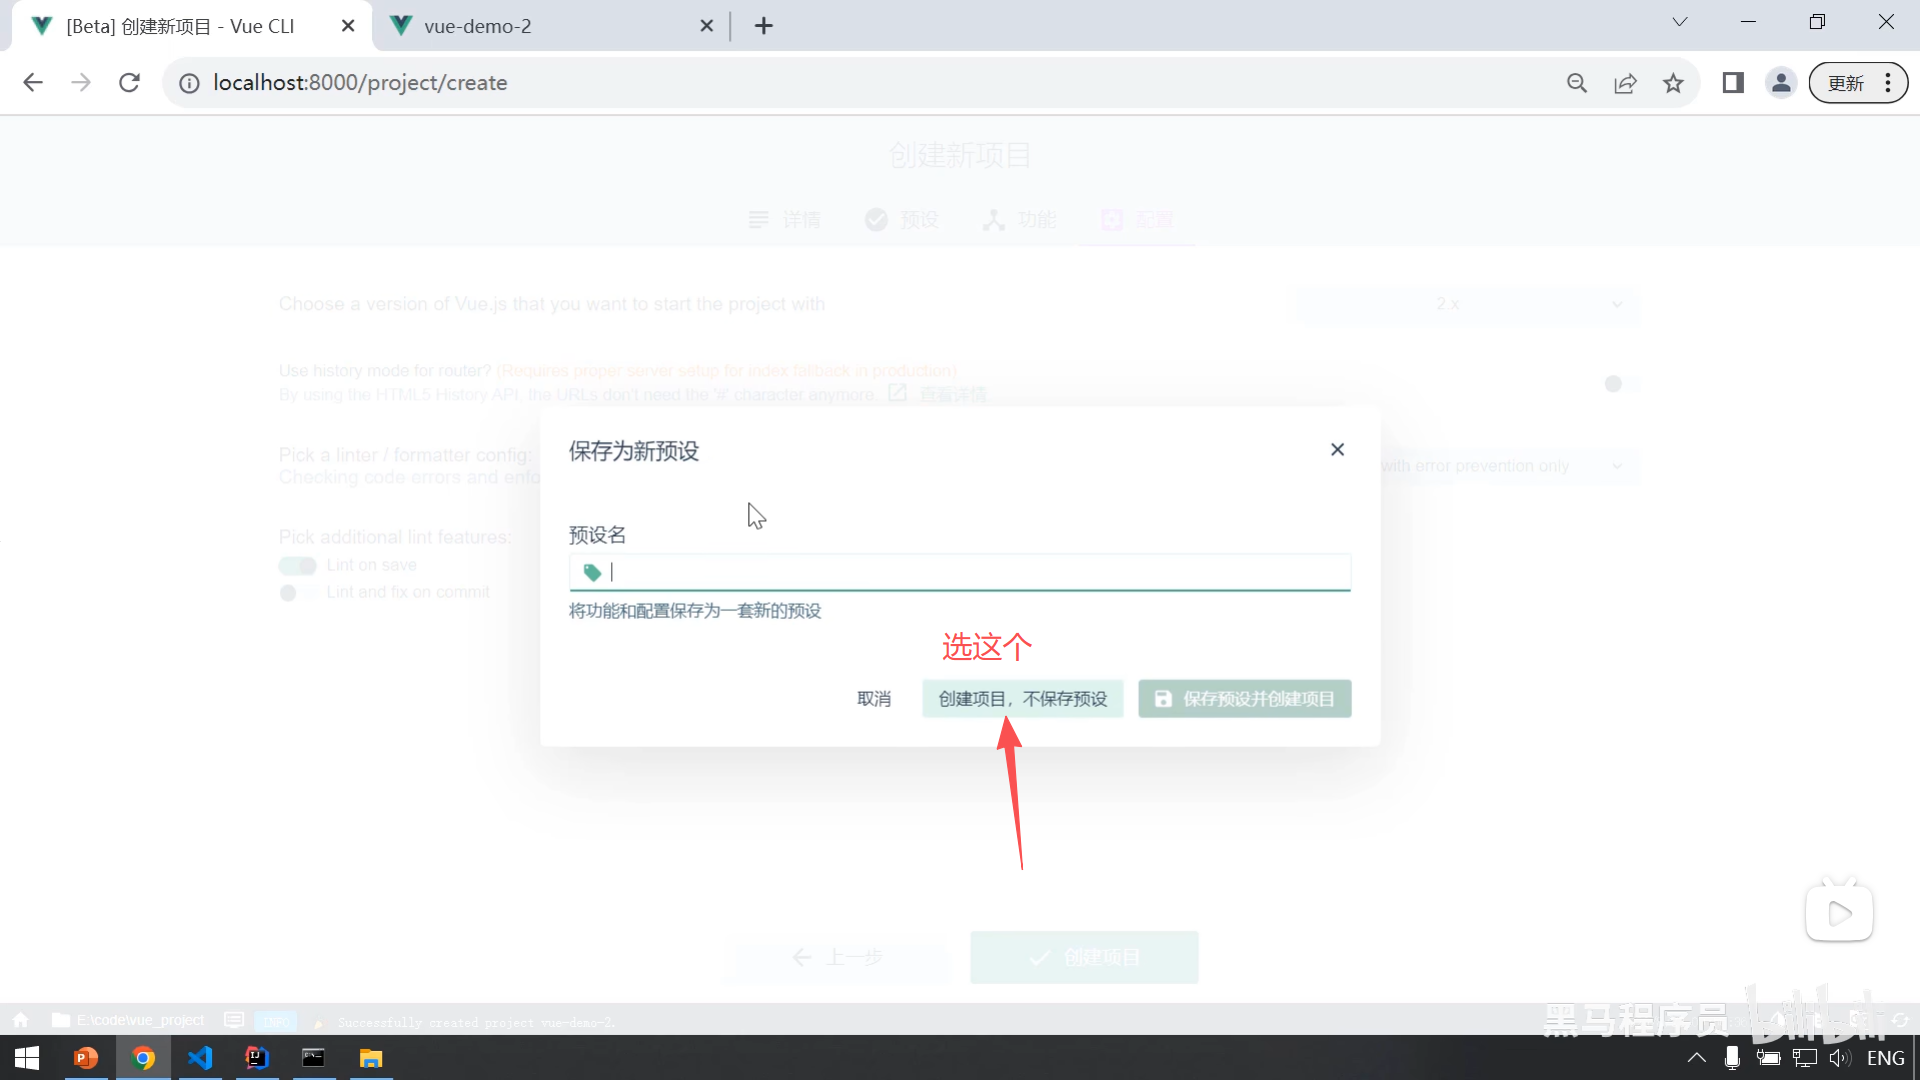1920x1080 pixels.
Task: Reload the page with refresh icon
Action: click(x=129, y=83)
